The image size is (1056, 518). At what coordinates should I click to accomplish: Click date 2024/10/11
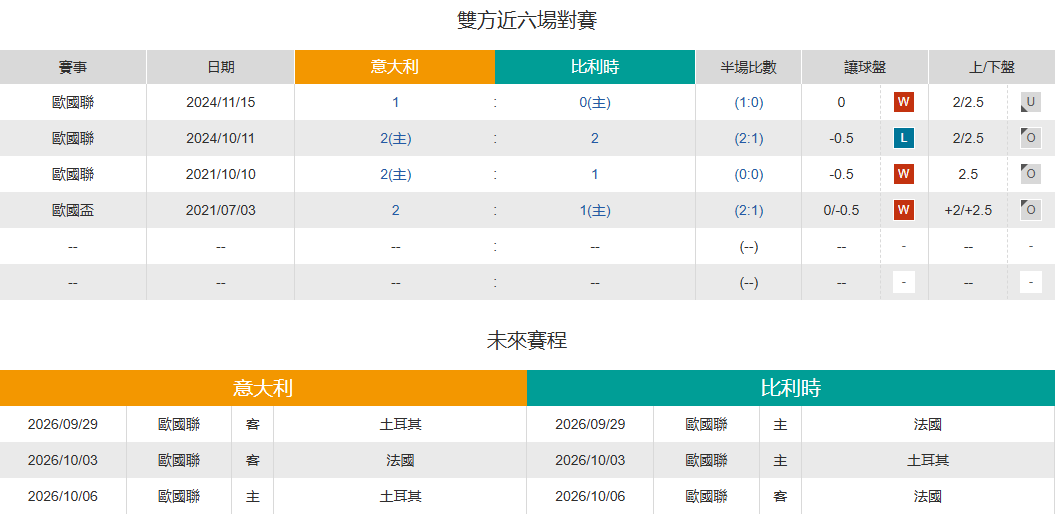(221, 139)
